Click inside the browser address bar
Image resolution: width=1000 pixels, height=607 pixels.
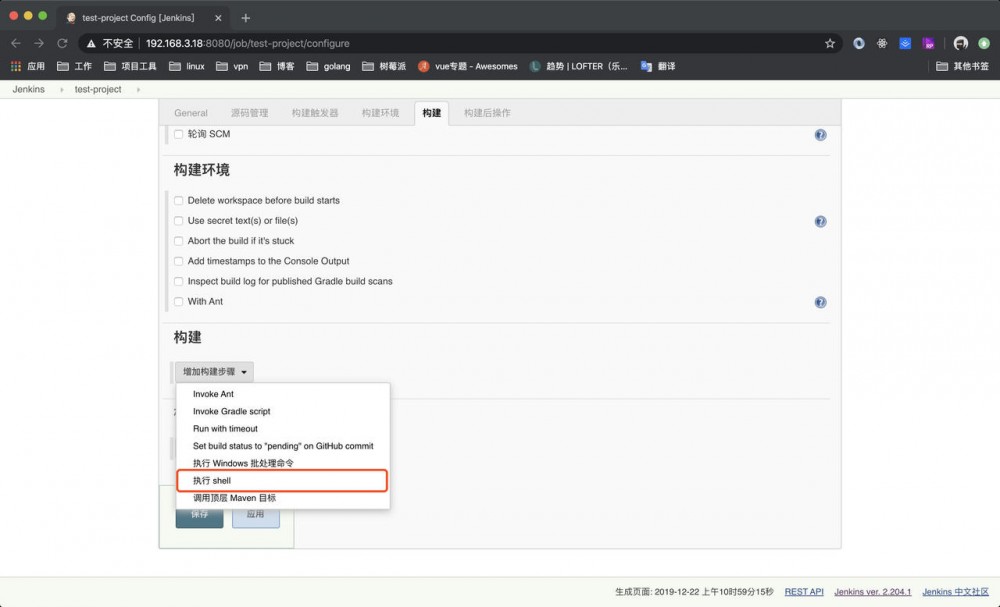point(400,44)
